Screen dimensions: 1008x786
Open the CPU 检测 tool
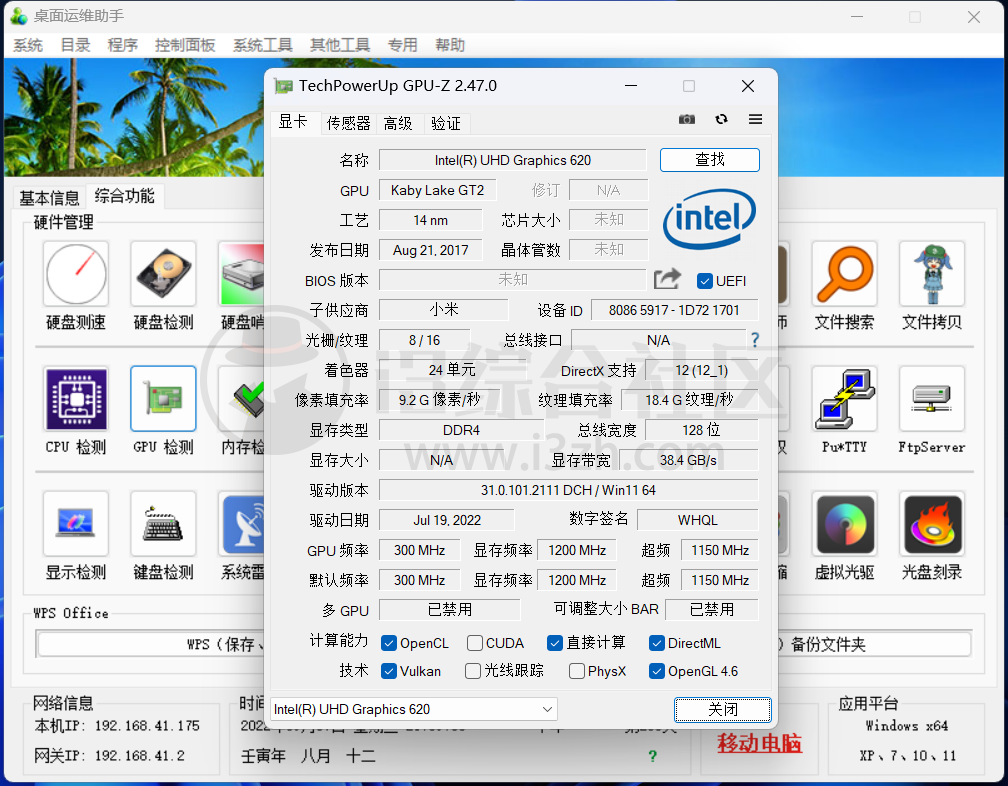point(76,399)
